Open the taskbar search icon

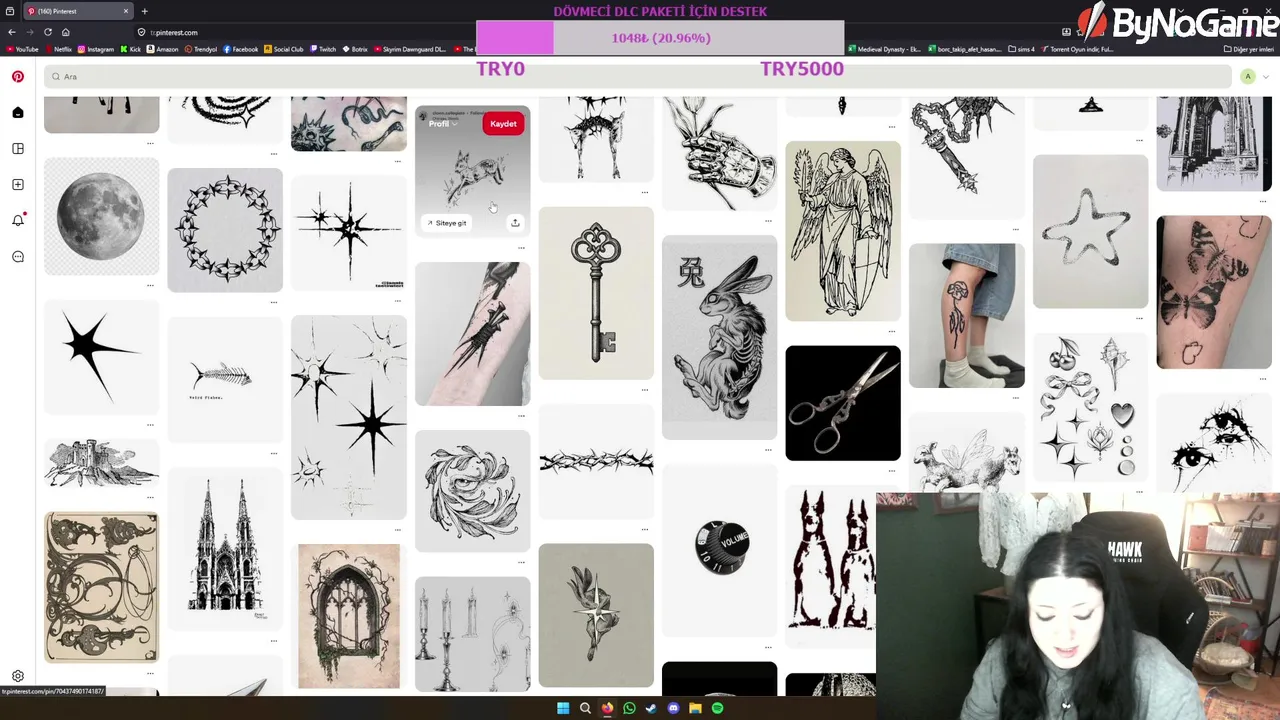tap(585, 708)
